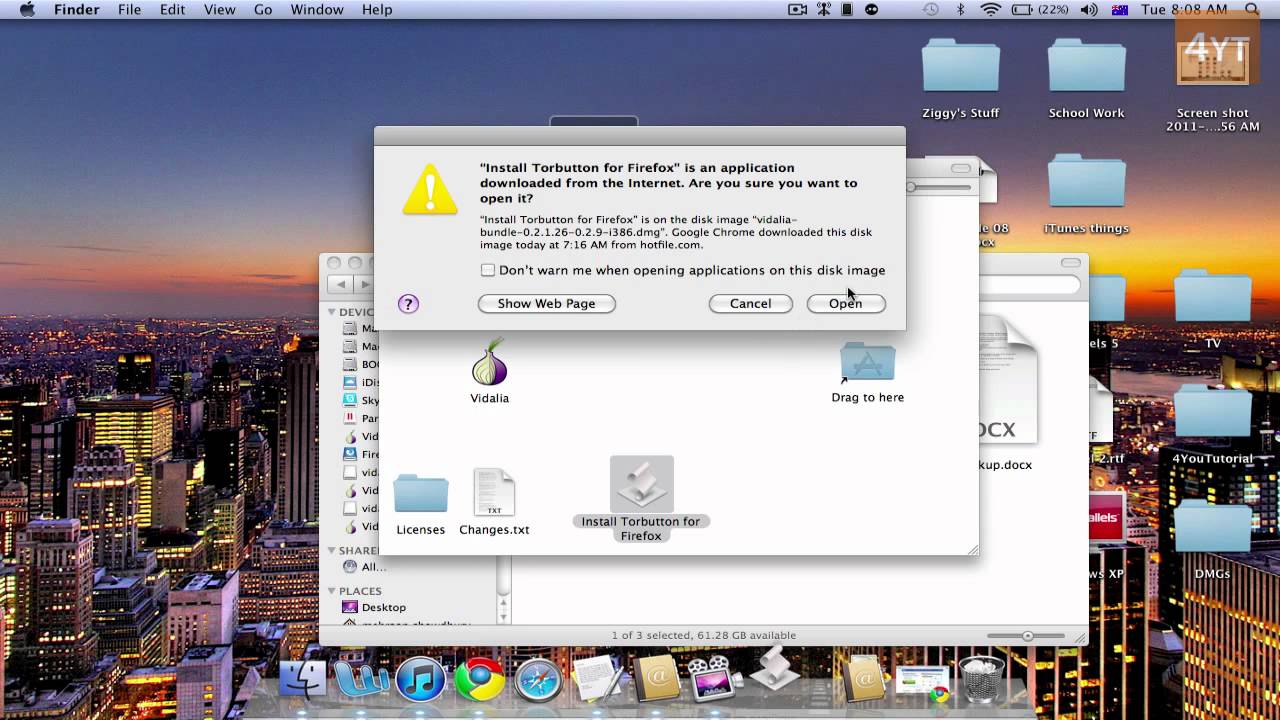
Task: Open the View menu
Action: (x=219, y=9)
